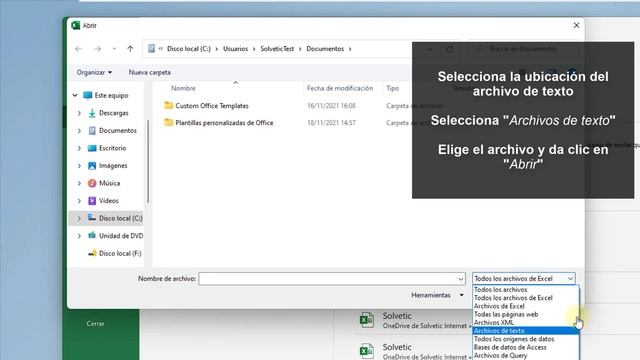The height and width of the screenshot is (360, 640).
Task: Expand Escritorio tree node chevron
Action: click(79, 148)
